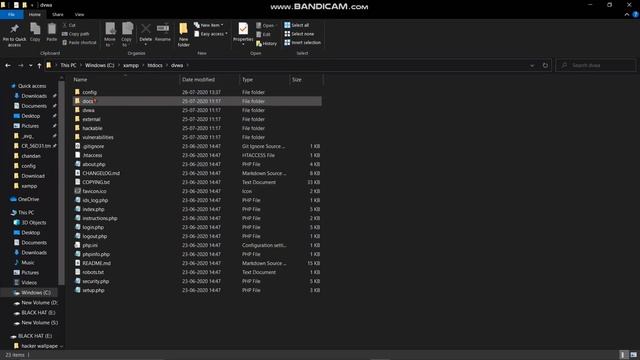Click Paste shortcut in ribbon
640x360 pixels.
click(x=79, y=42)
